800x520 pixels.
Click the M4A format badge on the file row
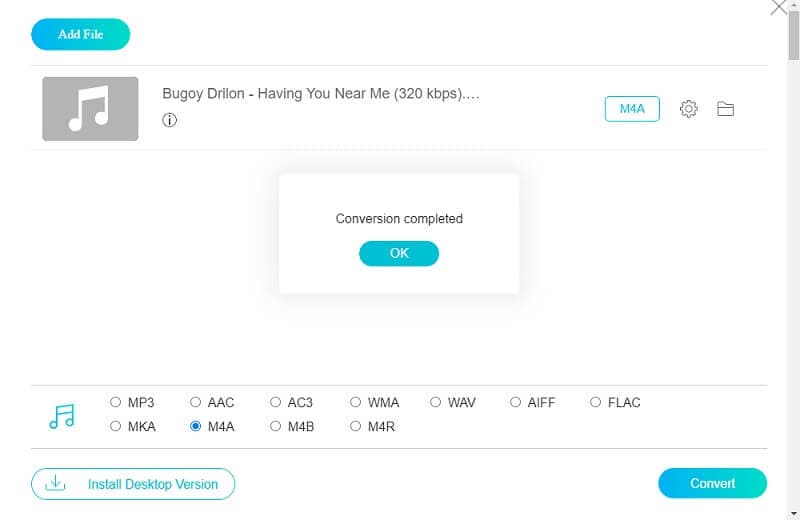point(632,109)
